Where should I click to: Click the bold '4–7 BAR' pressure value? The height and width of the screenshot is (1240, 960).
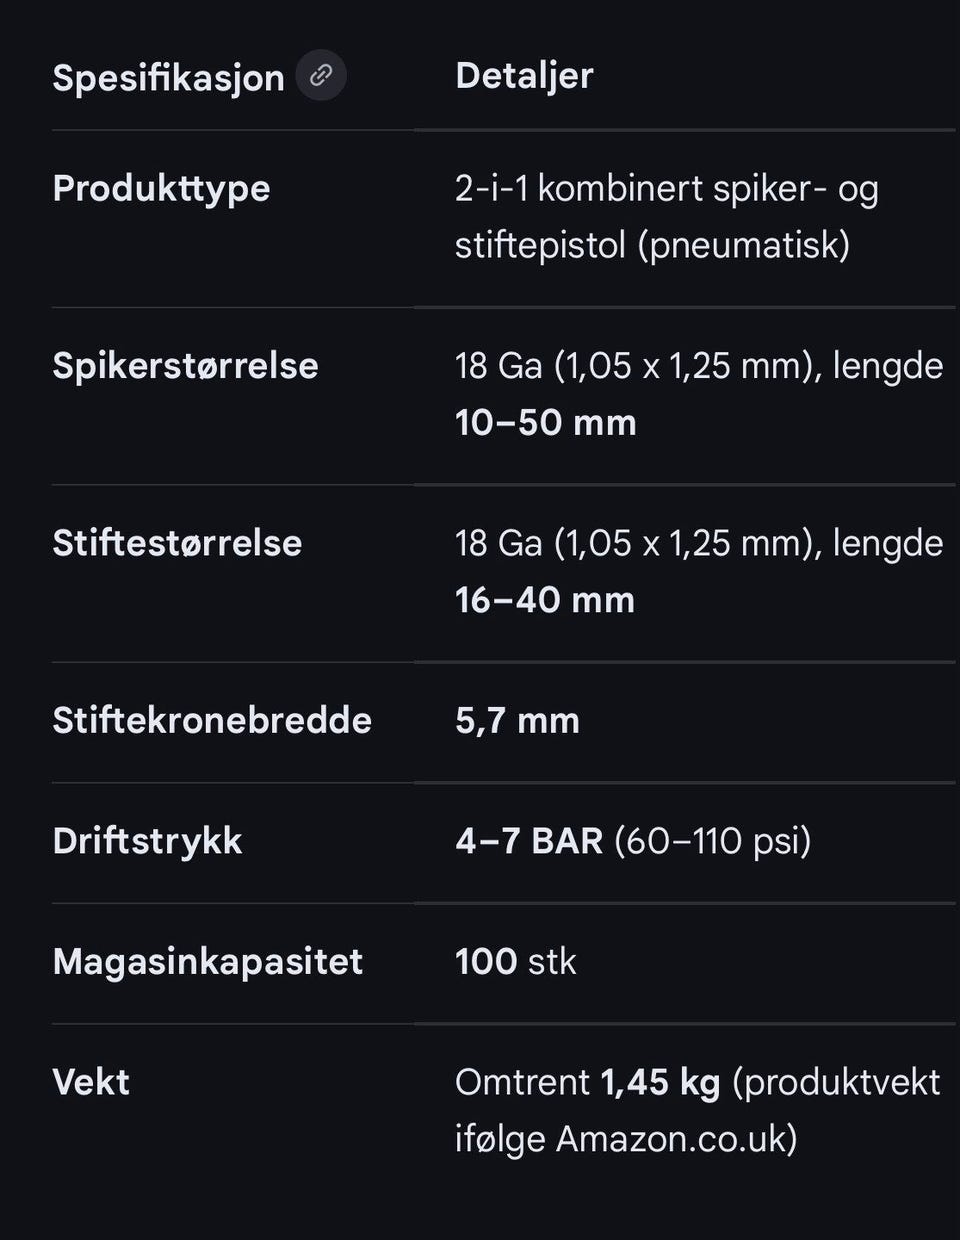tap(529, 840)
